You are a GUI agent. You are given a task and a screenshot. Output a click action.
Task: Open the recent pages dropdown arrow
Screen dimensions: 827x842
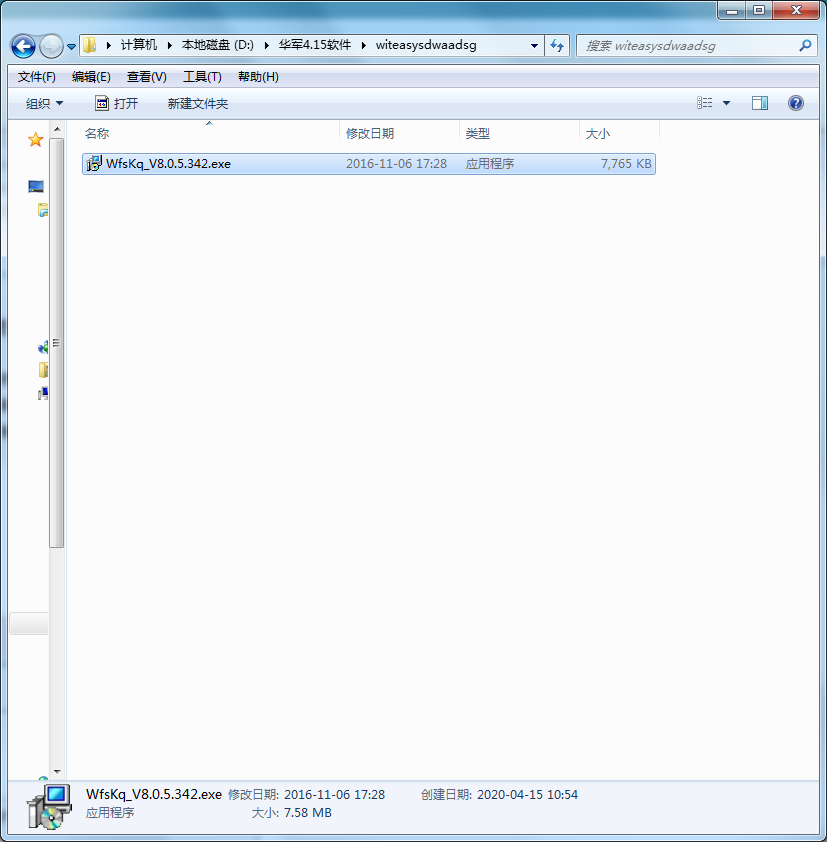71,47
